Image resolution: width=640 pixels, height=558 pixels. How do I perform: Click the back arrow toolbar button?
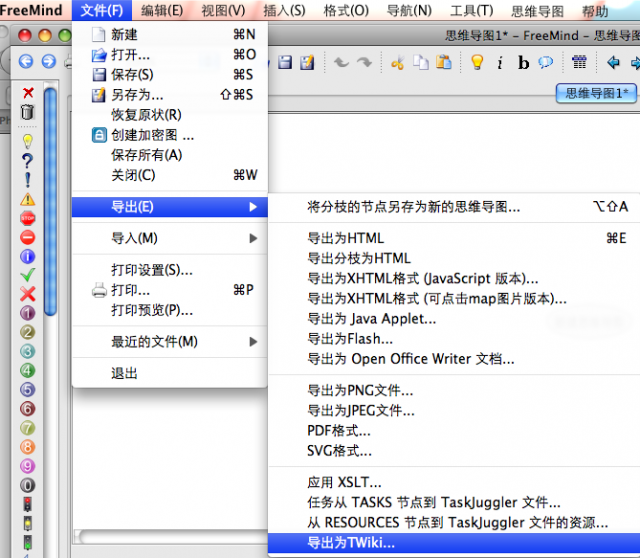pyautogui.click(x=26, y=62)
